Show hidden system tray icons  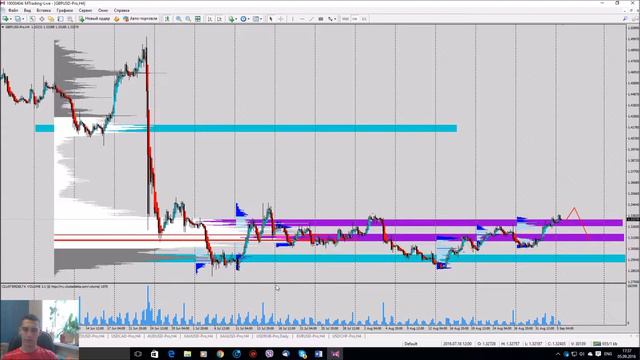point(558,354)
